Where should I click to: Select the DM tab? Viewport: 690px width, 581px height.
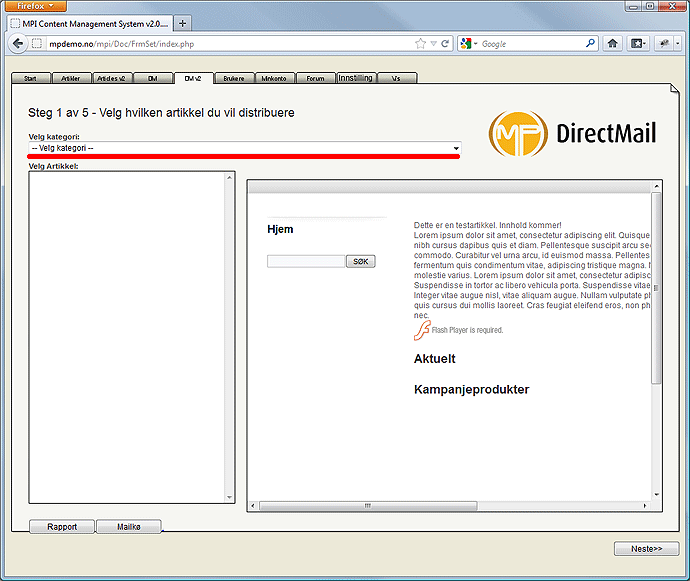[x=153, y=78]
